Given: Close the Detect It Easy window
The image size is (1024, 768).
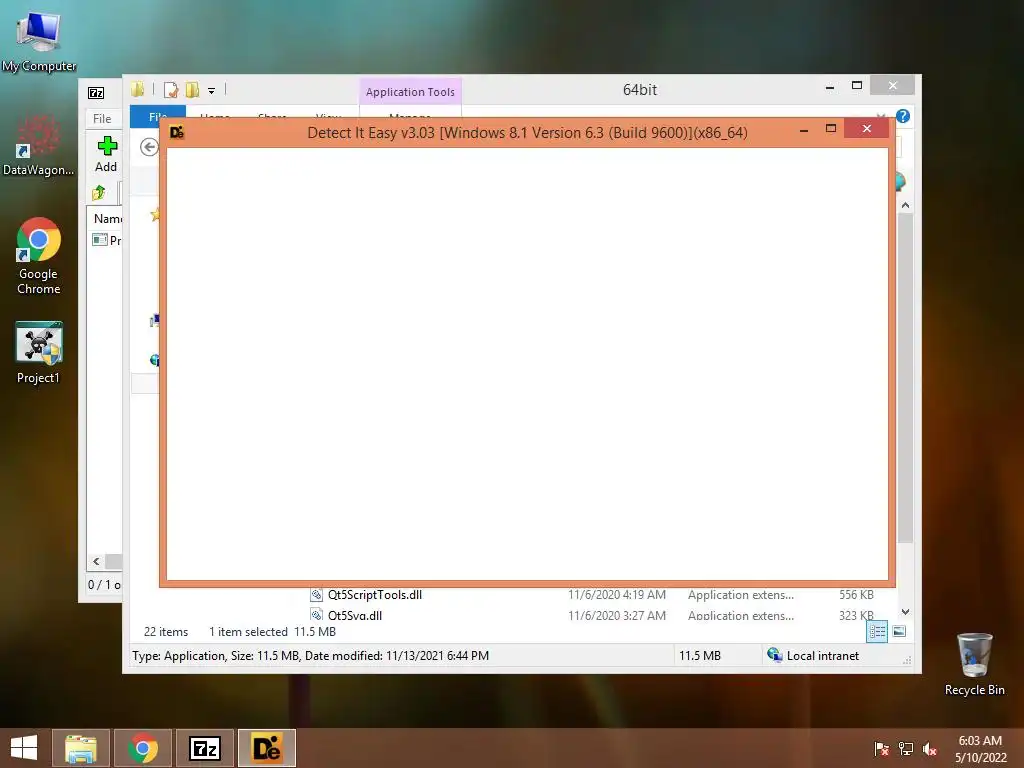Looking at the screenshot, I should click(867, 128).
